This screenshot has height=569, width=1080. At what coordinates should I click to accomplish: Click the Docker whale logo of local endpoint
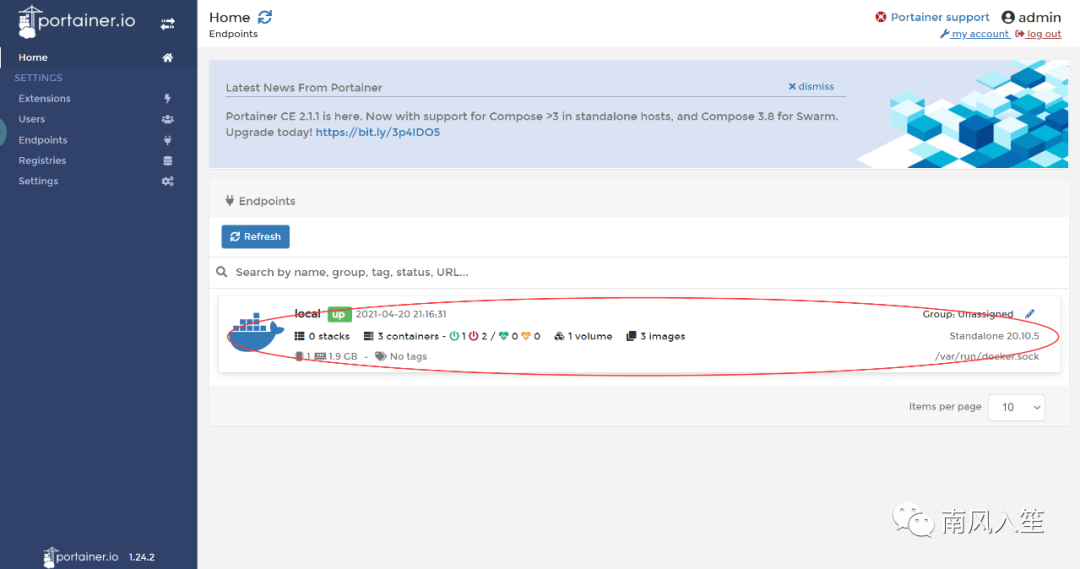point(256,333)
